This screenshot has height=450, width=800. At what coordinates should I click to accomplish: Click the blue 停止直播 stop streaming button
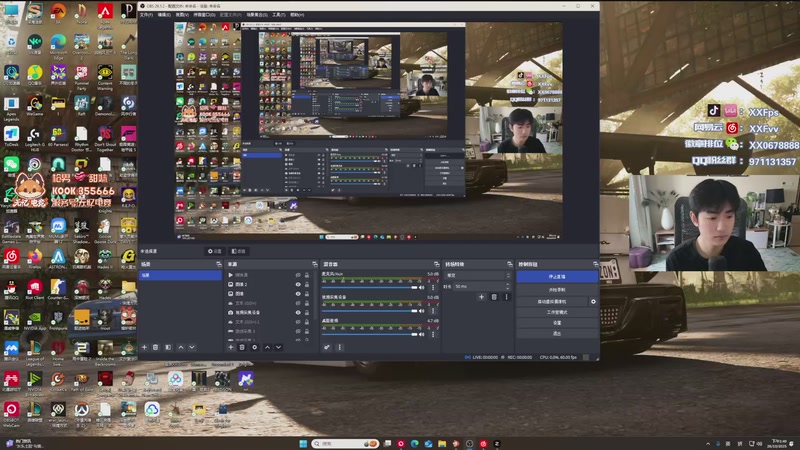click(557, 277)
